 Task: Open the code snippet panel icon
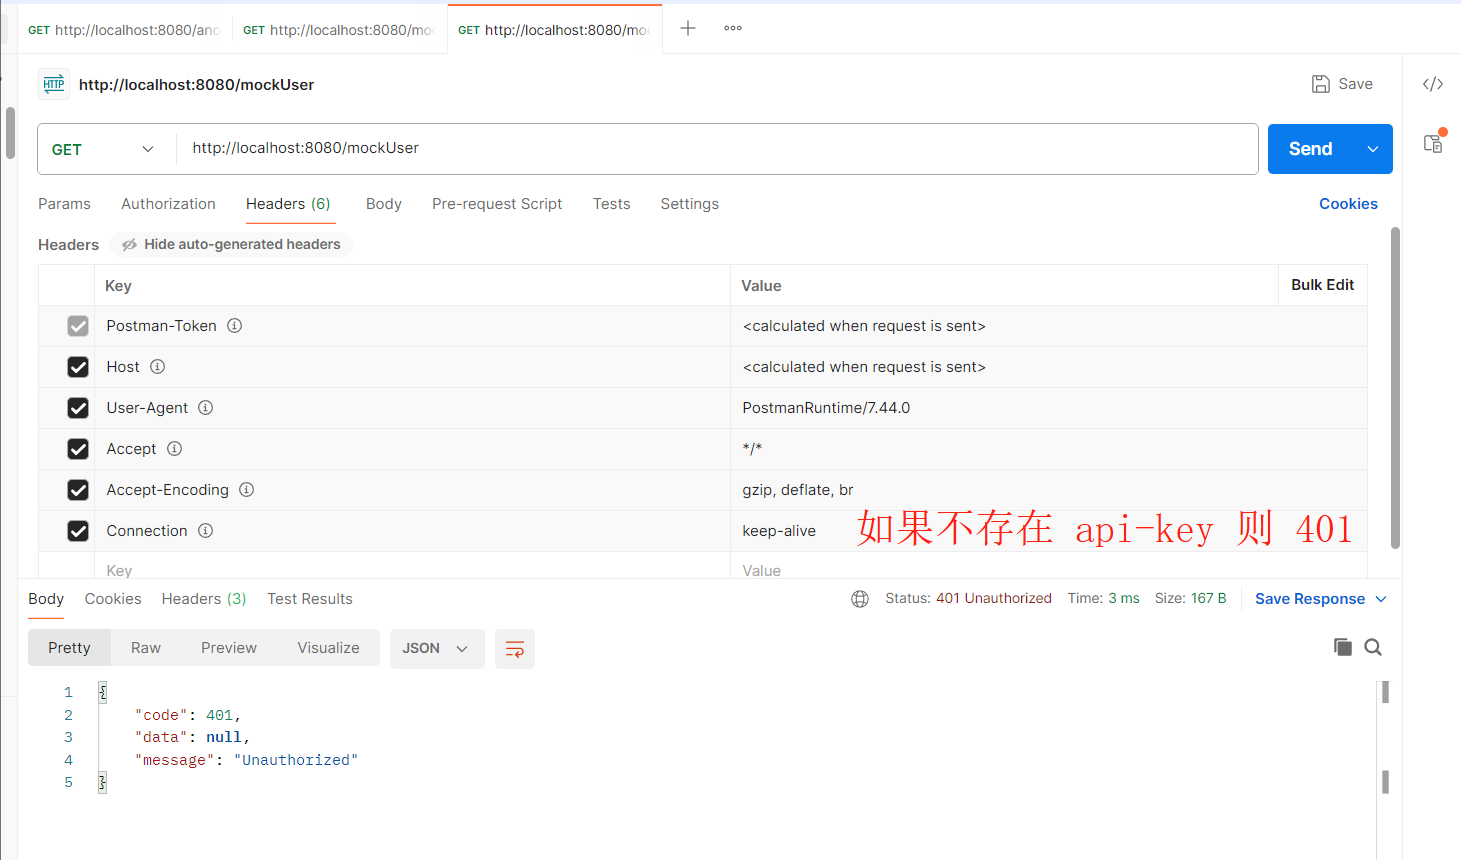click(x=1432, y=84)
